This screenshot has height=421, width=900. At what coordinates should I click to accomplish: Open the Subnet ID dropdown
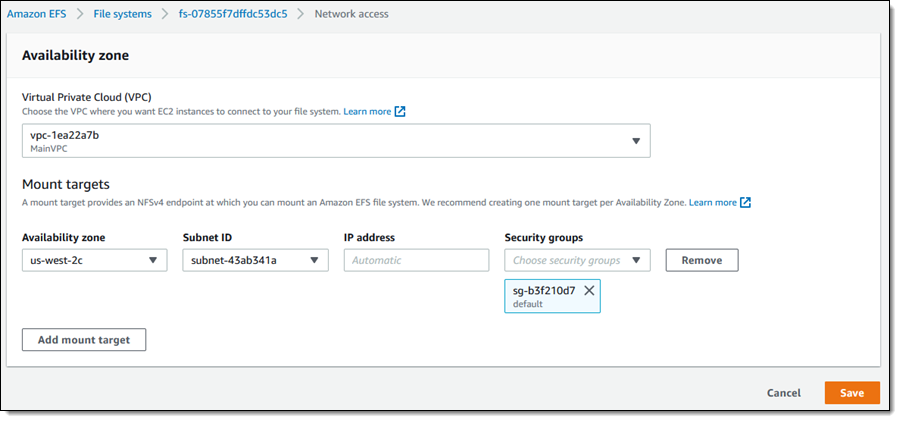click(x=255, y=261)
